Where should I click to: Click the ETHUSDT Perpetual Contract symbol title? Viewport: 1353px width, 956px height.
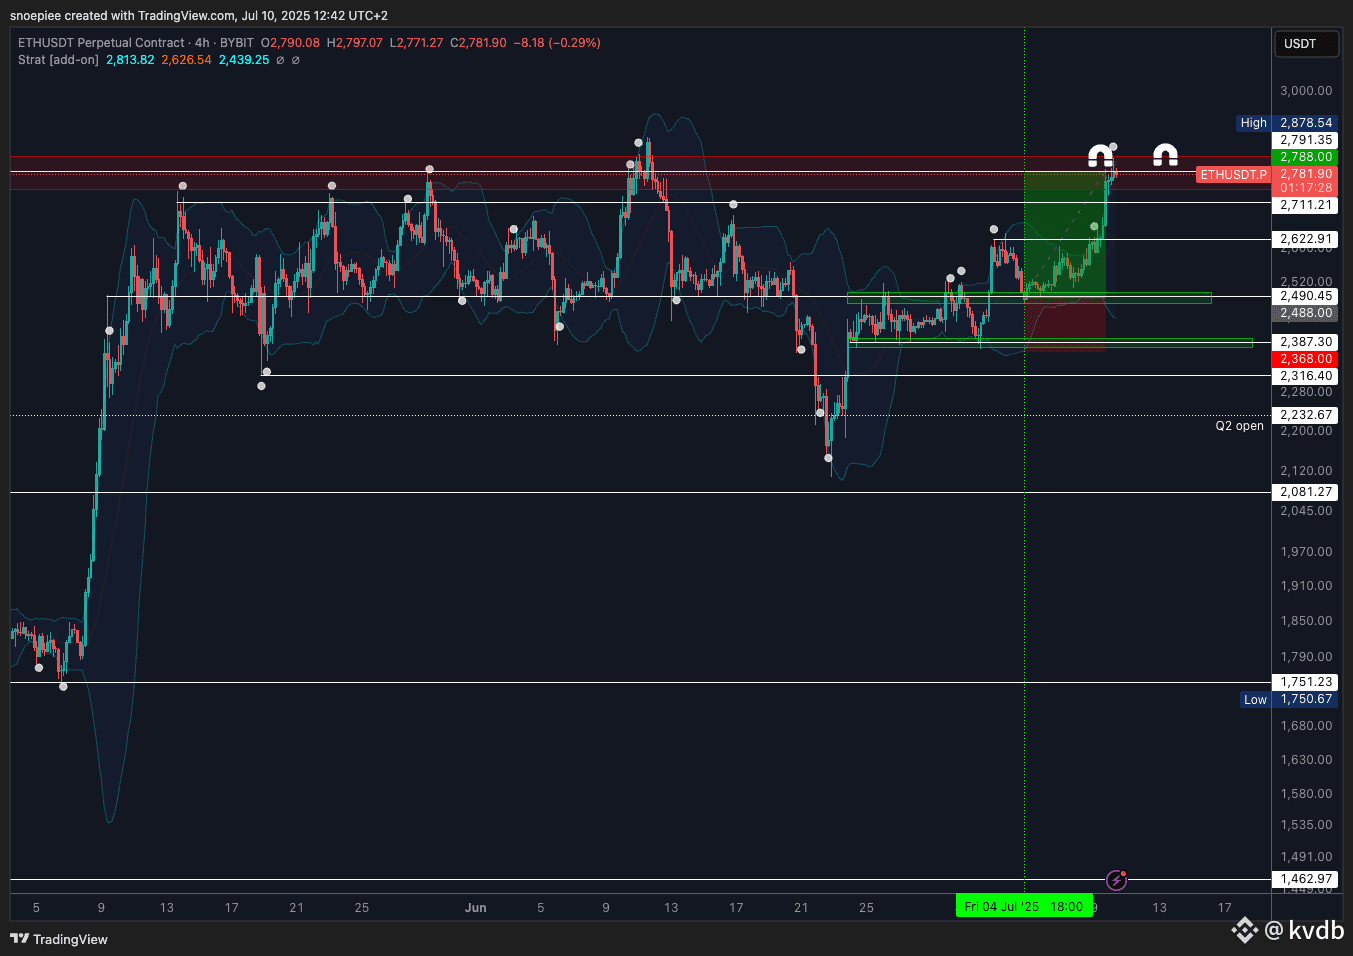101,43
